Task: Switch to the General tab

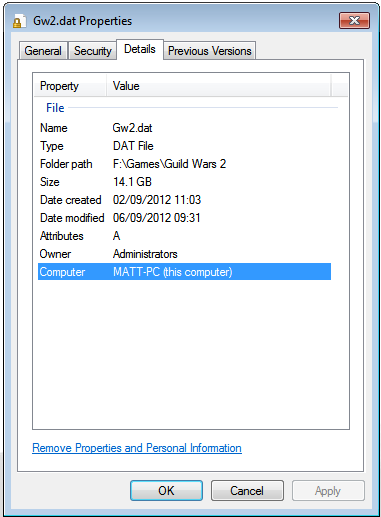Action: 43,51
